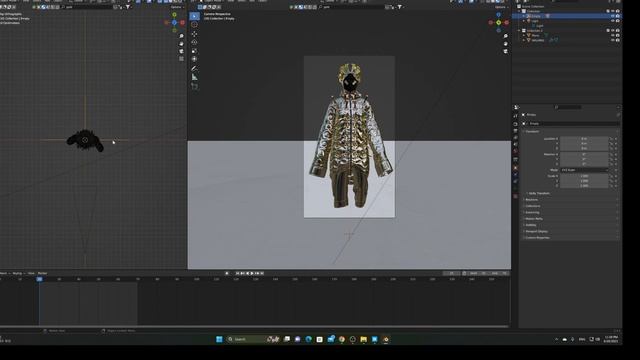Screen dimensions: 640x360
Task: Select the Cursor tool in camera viewport
Action: (194, 25)
